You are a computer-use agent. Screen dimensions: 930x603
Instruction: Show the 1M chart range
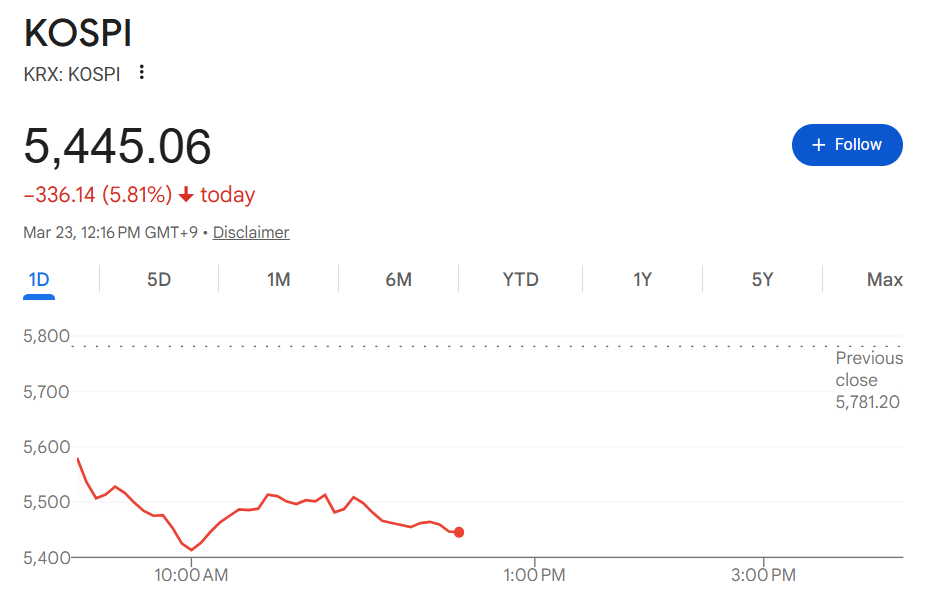(x=279, y=280)
